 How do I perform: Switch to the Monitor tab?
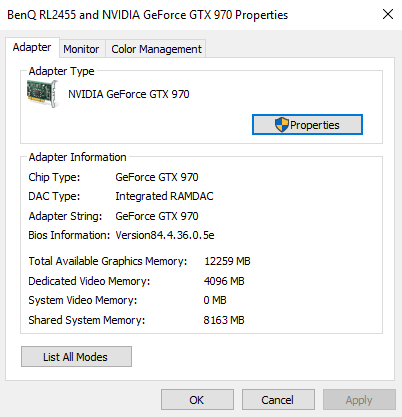coord(81,49)
